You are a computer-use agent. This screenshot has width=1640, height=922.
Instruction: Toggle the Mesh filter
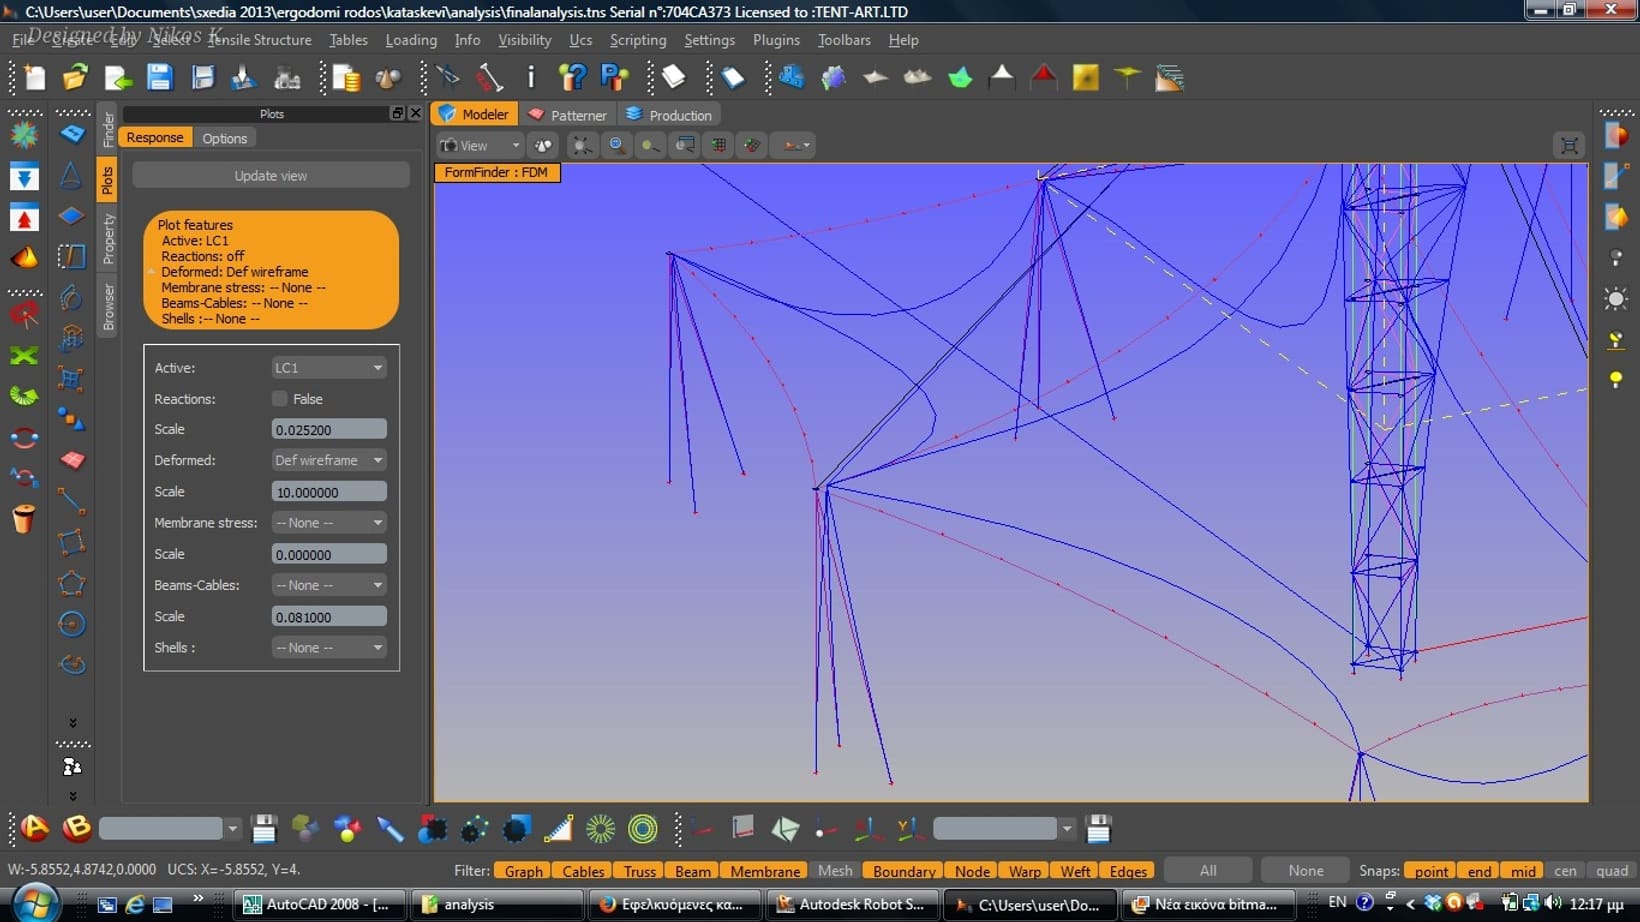click(835, 871)
